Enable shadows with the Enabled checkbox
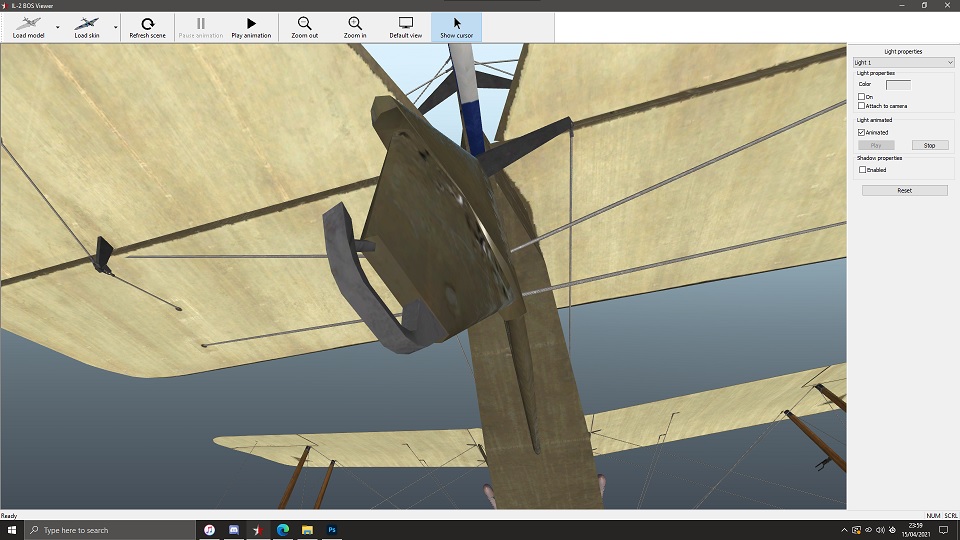Viewport: 960px width, 540px height. point(862,170)
